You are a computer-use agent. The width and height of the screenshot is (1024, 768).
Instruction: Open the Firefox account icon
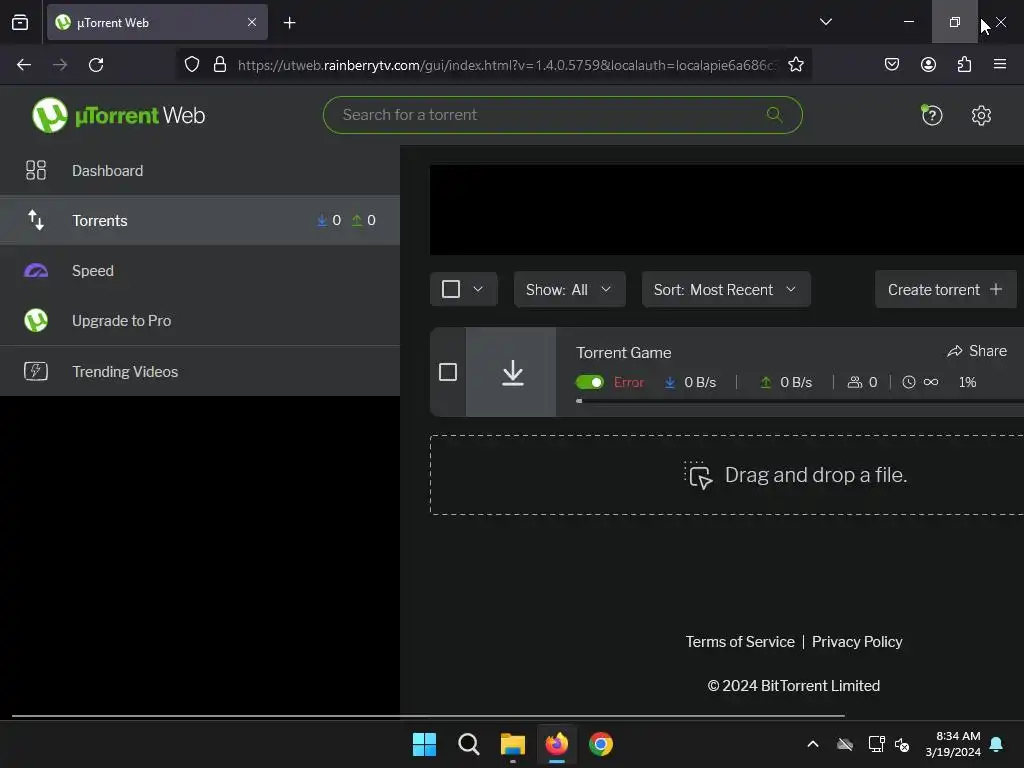coord(928,64)
